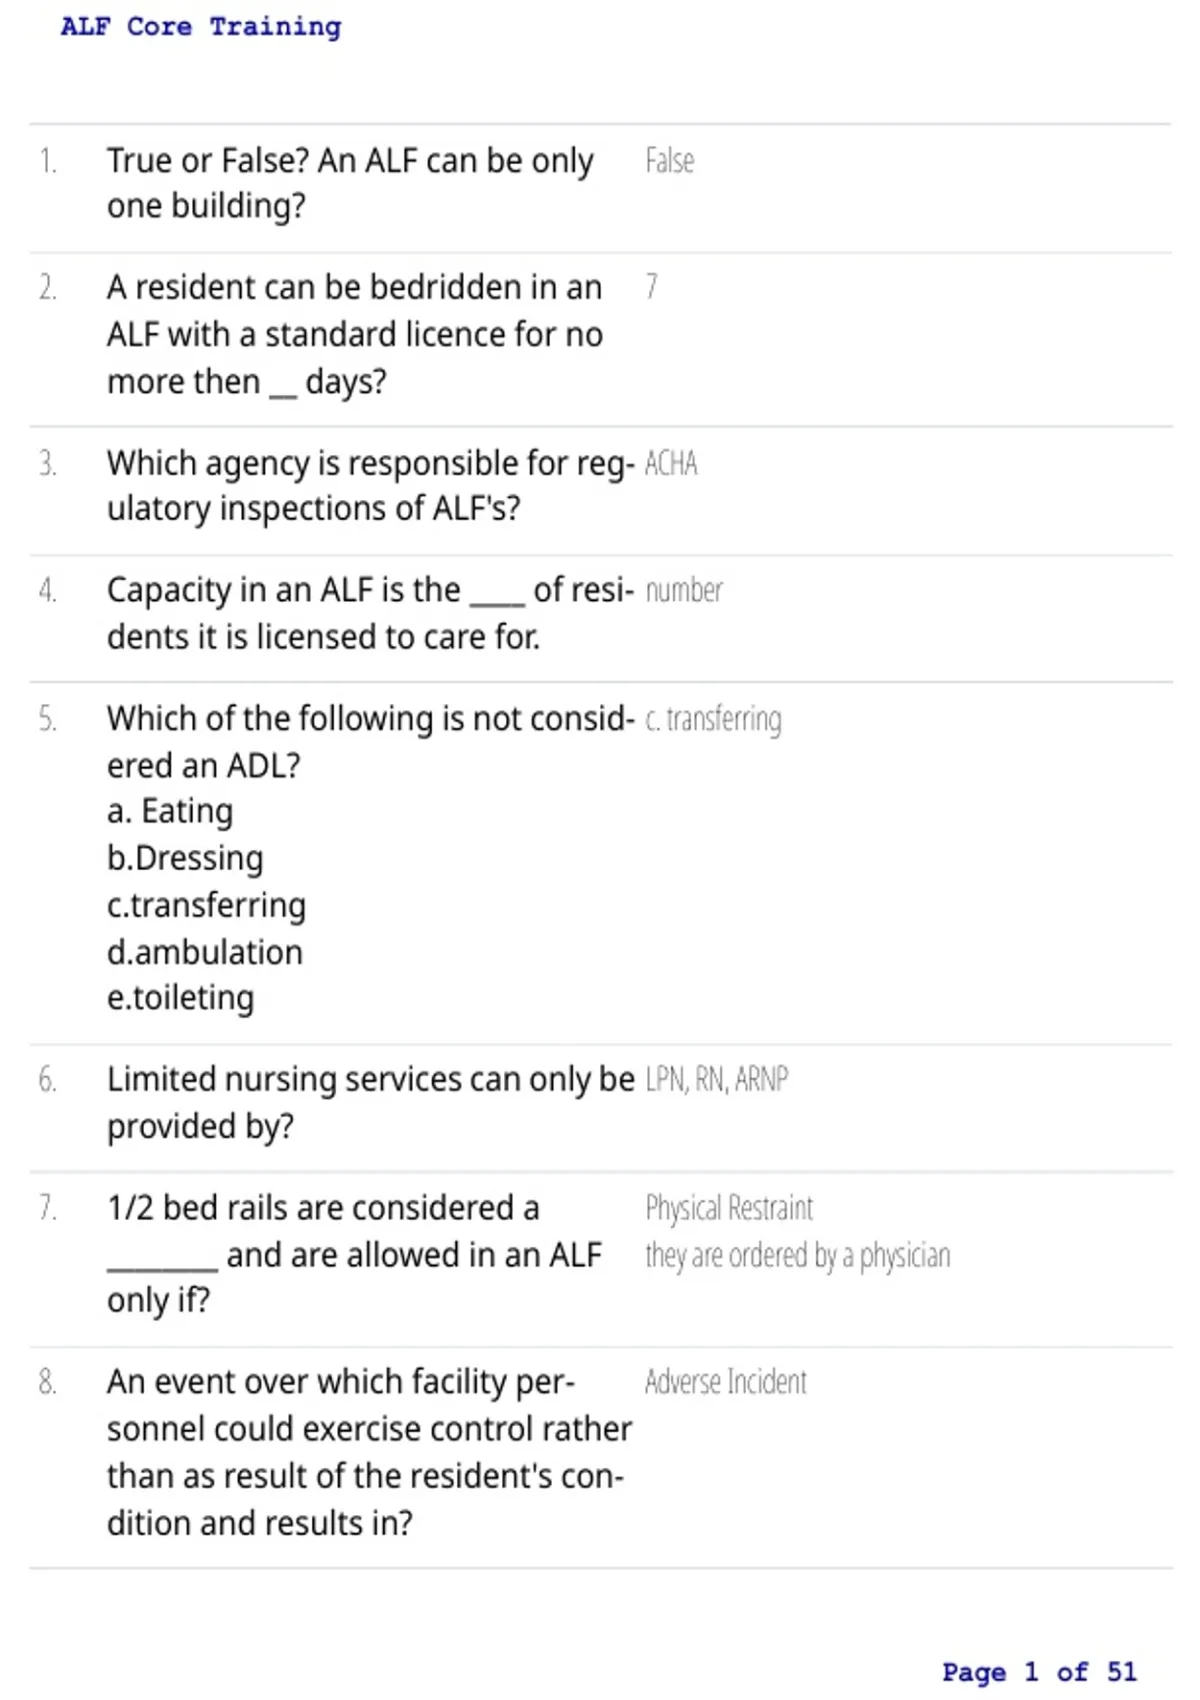Viewport: 1200px width, 1700px height.
Task: Select question 1 about ALF one building
Action: tap(350, 183)
